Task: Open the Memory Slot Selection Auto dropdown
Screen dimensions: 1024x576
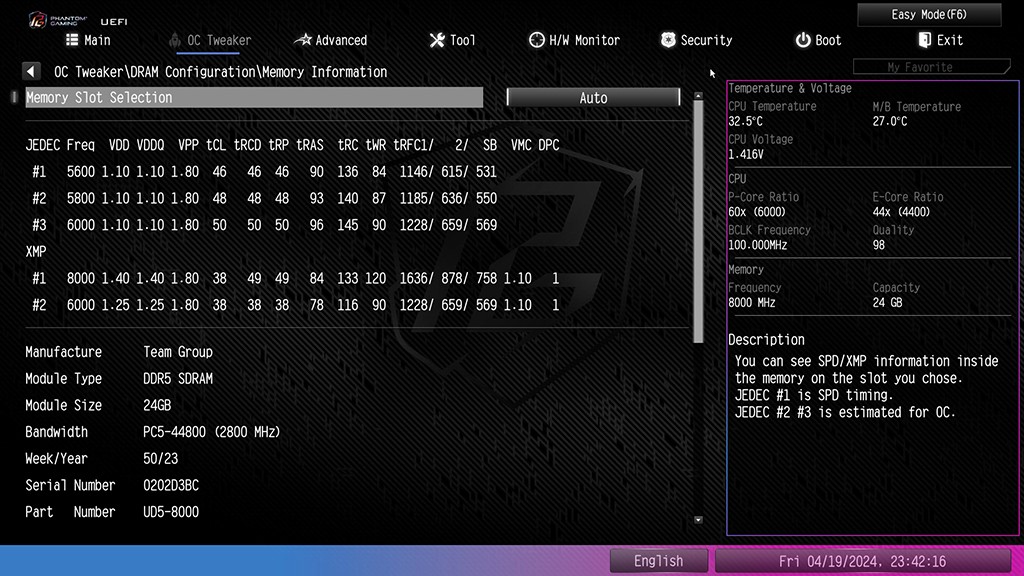Action: point(593,97)
